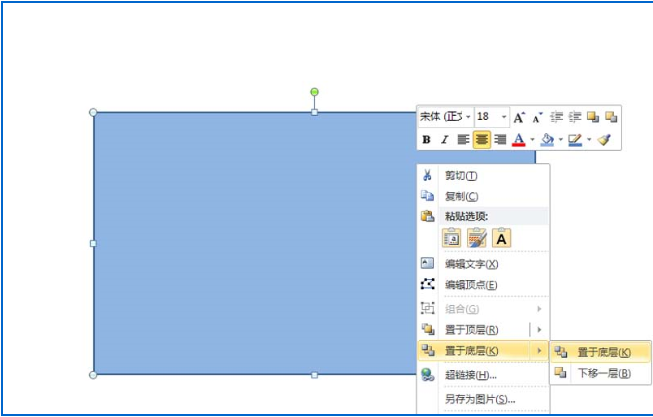This screenshot has height=417, width=653.
Task: Expand the 置于底层 submenu arrow
Action: pyautogui.click(x=539, y=350)
